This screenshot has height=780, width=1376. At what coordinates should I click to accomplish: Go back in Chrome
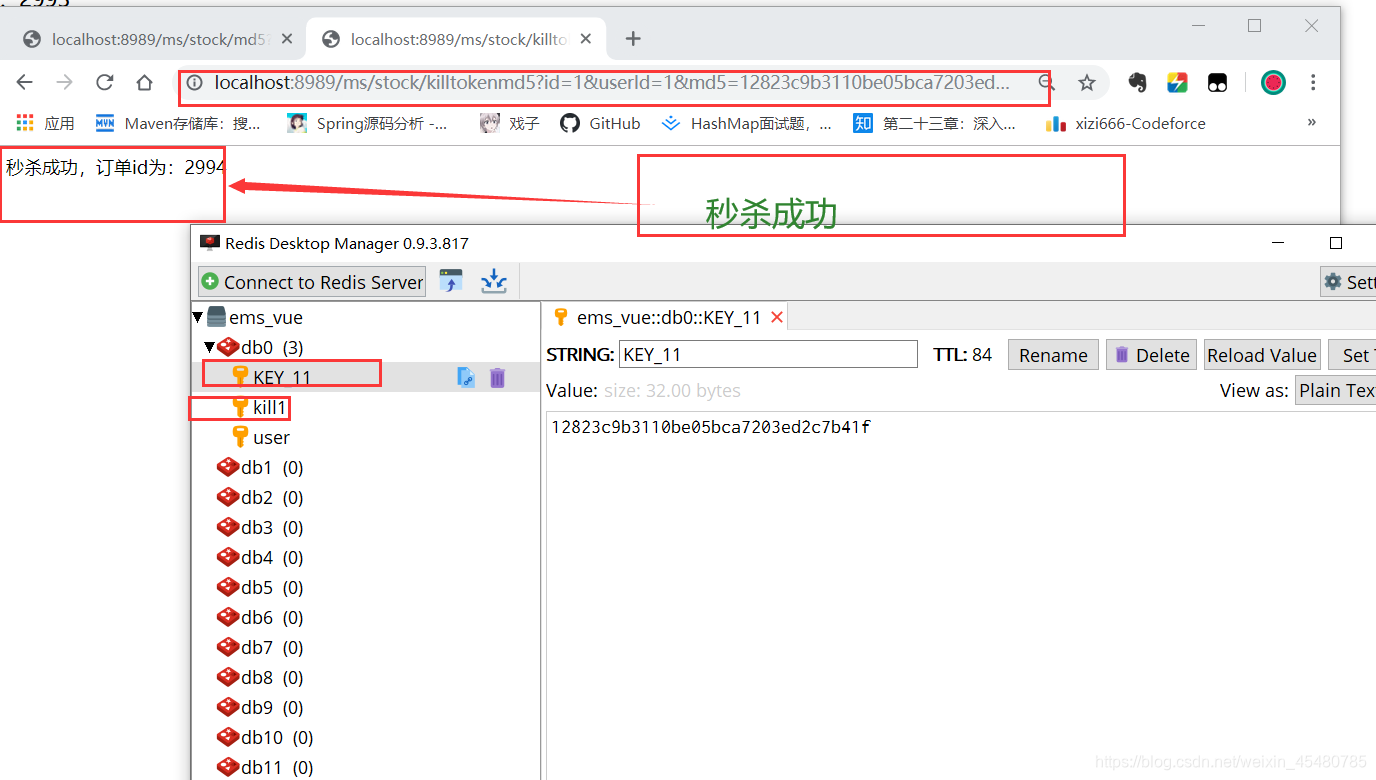[25, 82]
